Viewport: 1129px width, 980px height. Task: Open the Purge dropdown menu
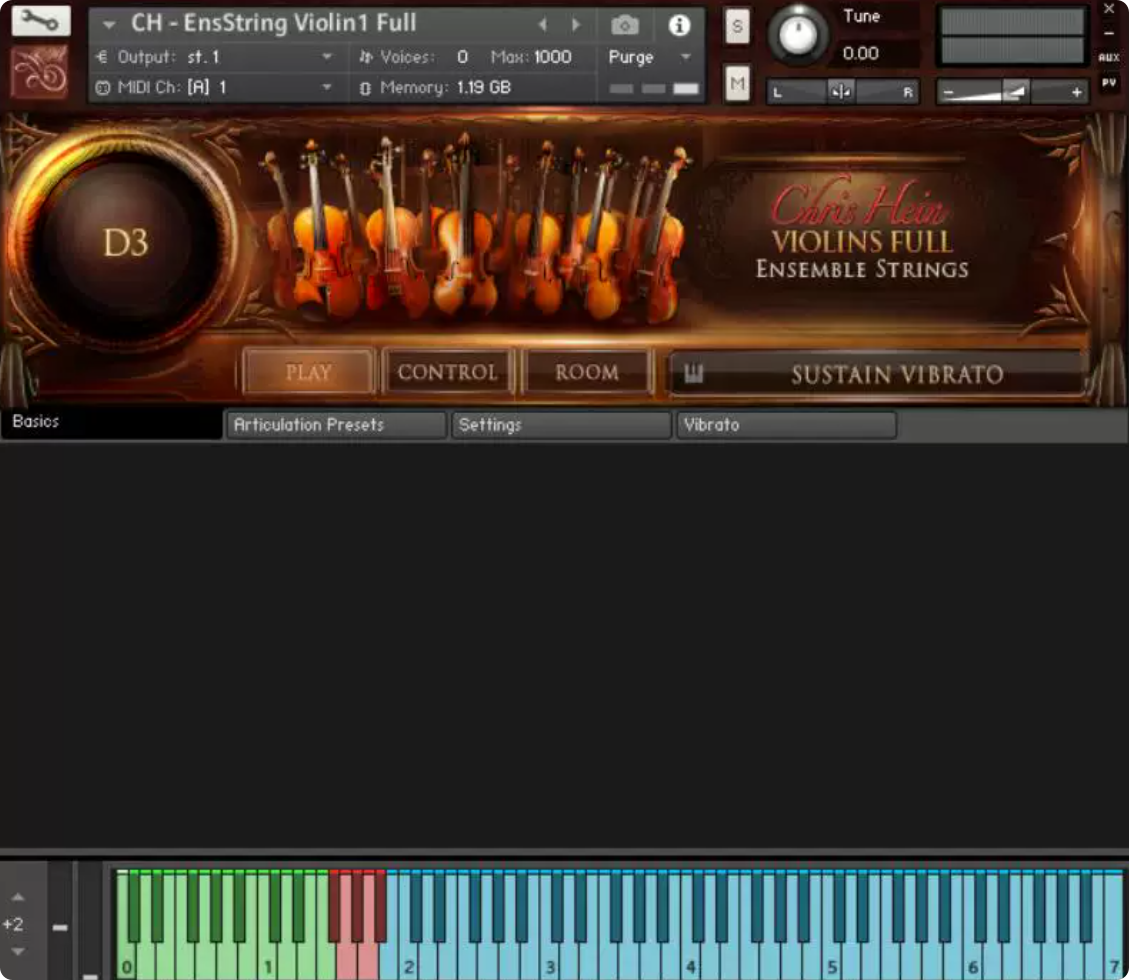pyautogui.click(x=649, y=57)
